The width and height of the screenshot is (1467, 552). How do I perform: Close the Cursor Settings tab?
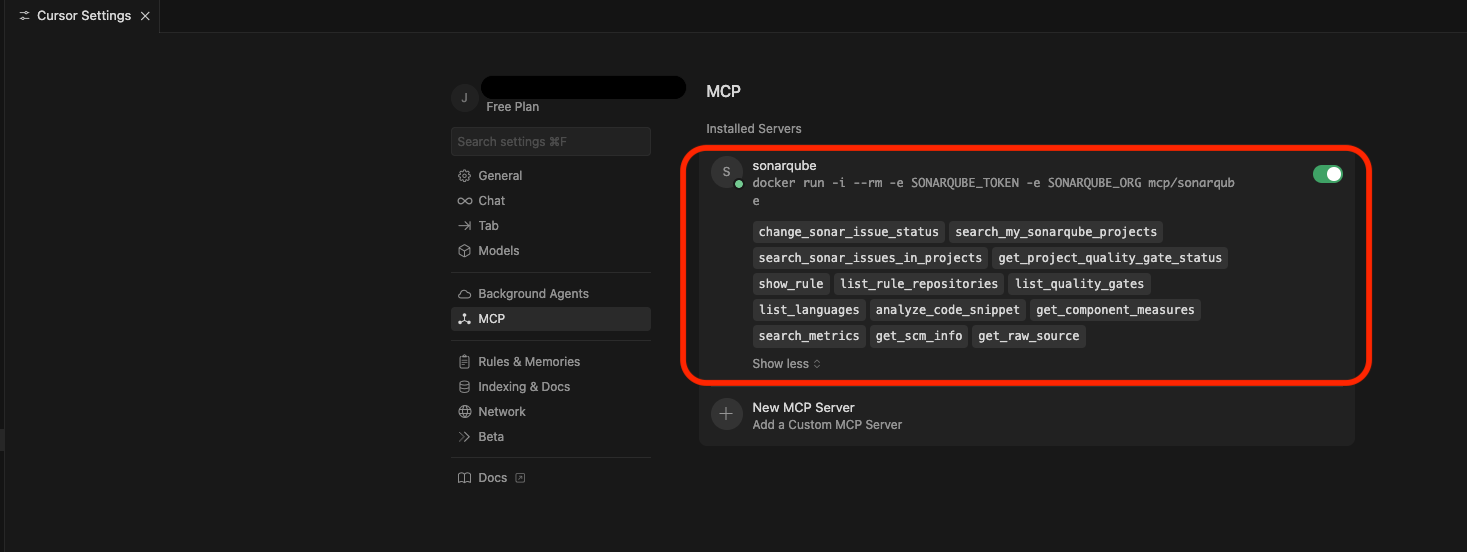[x=145, y=17]
